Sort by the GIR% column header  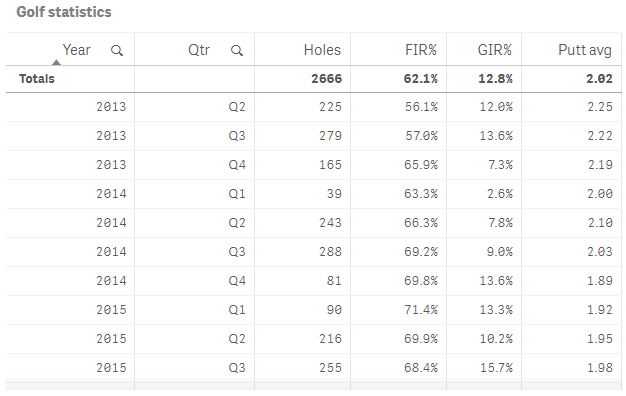(x=495, y=50)
